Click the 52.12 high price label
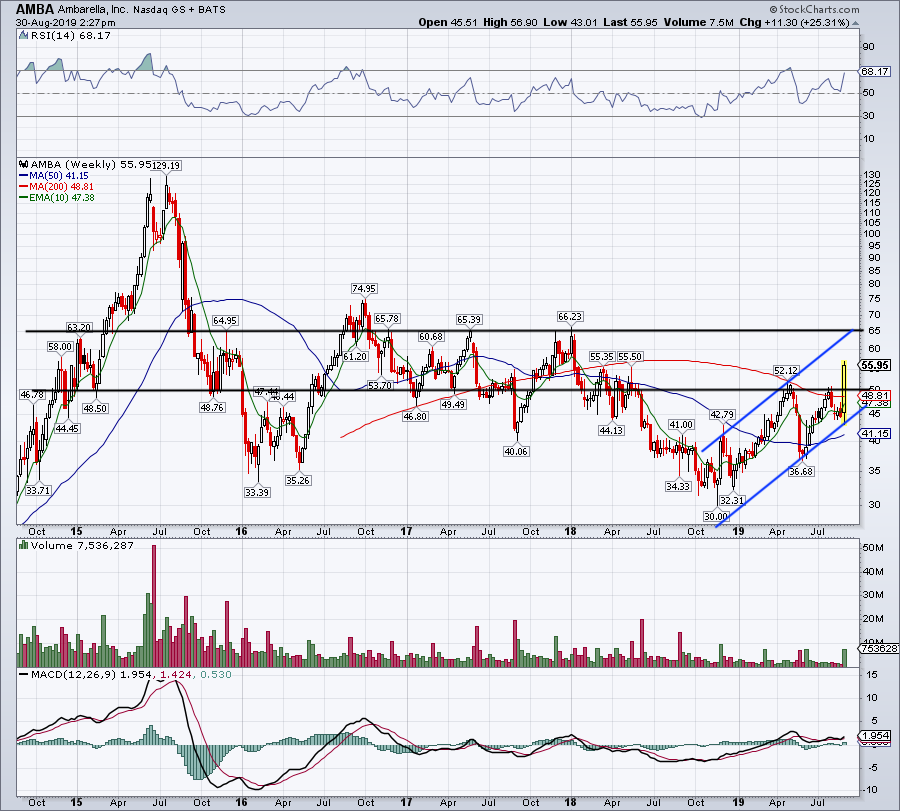This screenshot has height=811, width=900. click(x=786, y=371)
